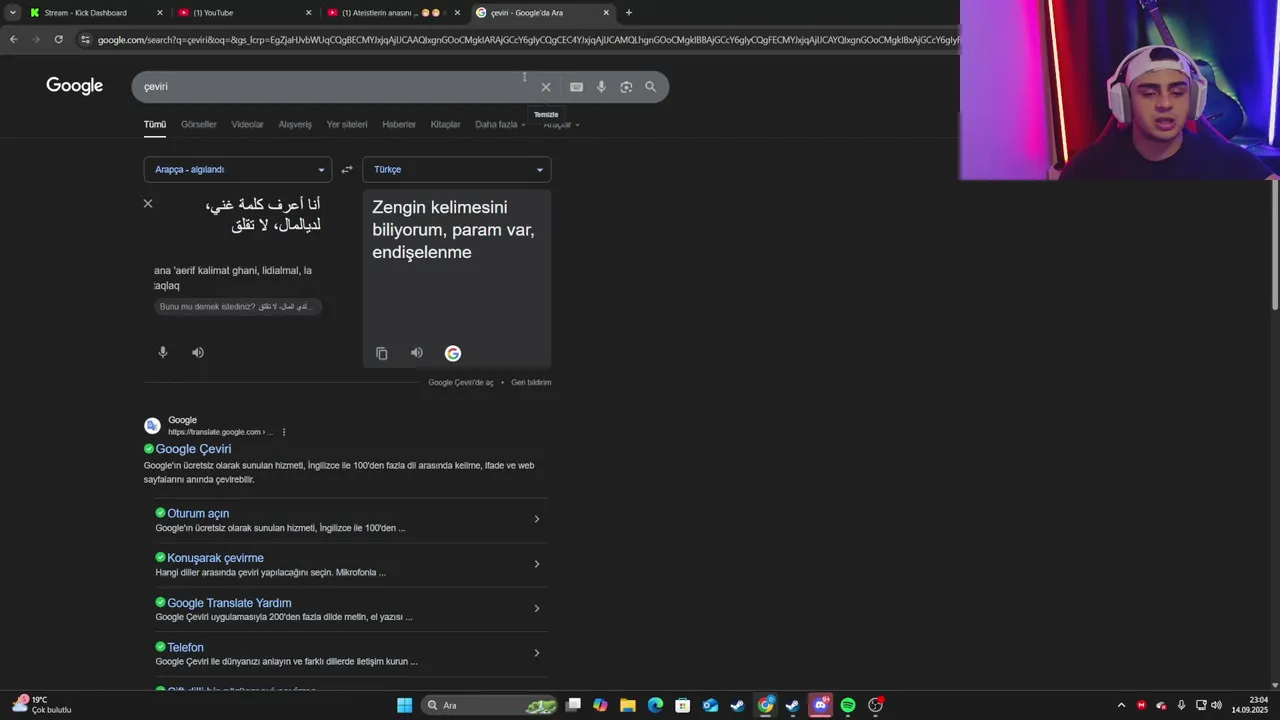Open the source language Arapça dropdown

pos(237,170)
